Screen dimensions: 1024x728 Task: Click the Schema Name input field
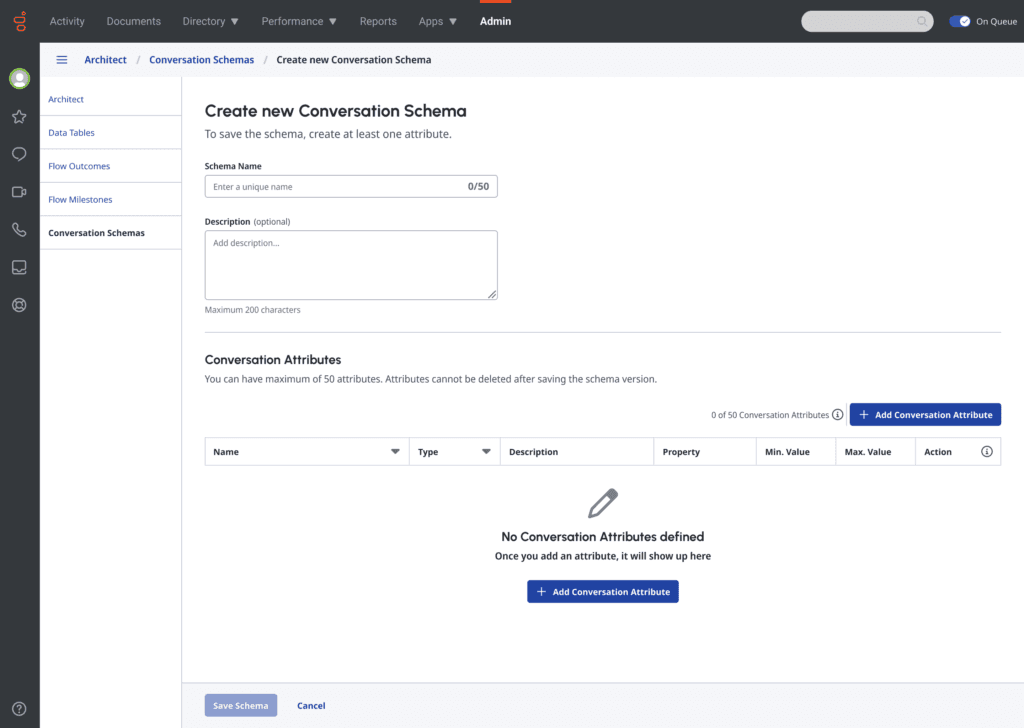click(350, 186)
